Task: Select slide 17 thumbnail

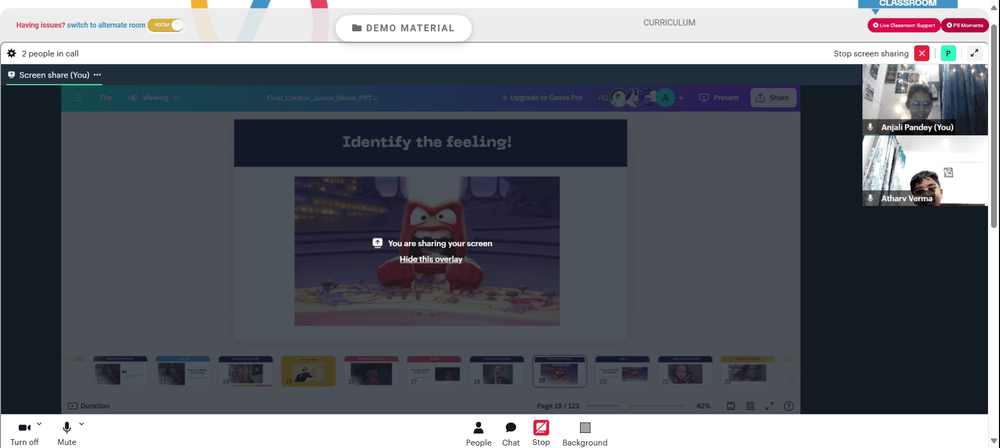Action: click(434, 371)
